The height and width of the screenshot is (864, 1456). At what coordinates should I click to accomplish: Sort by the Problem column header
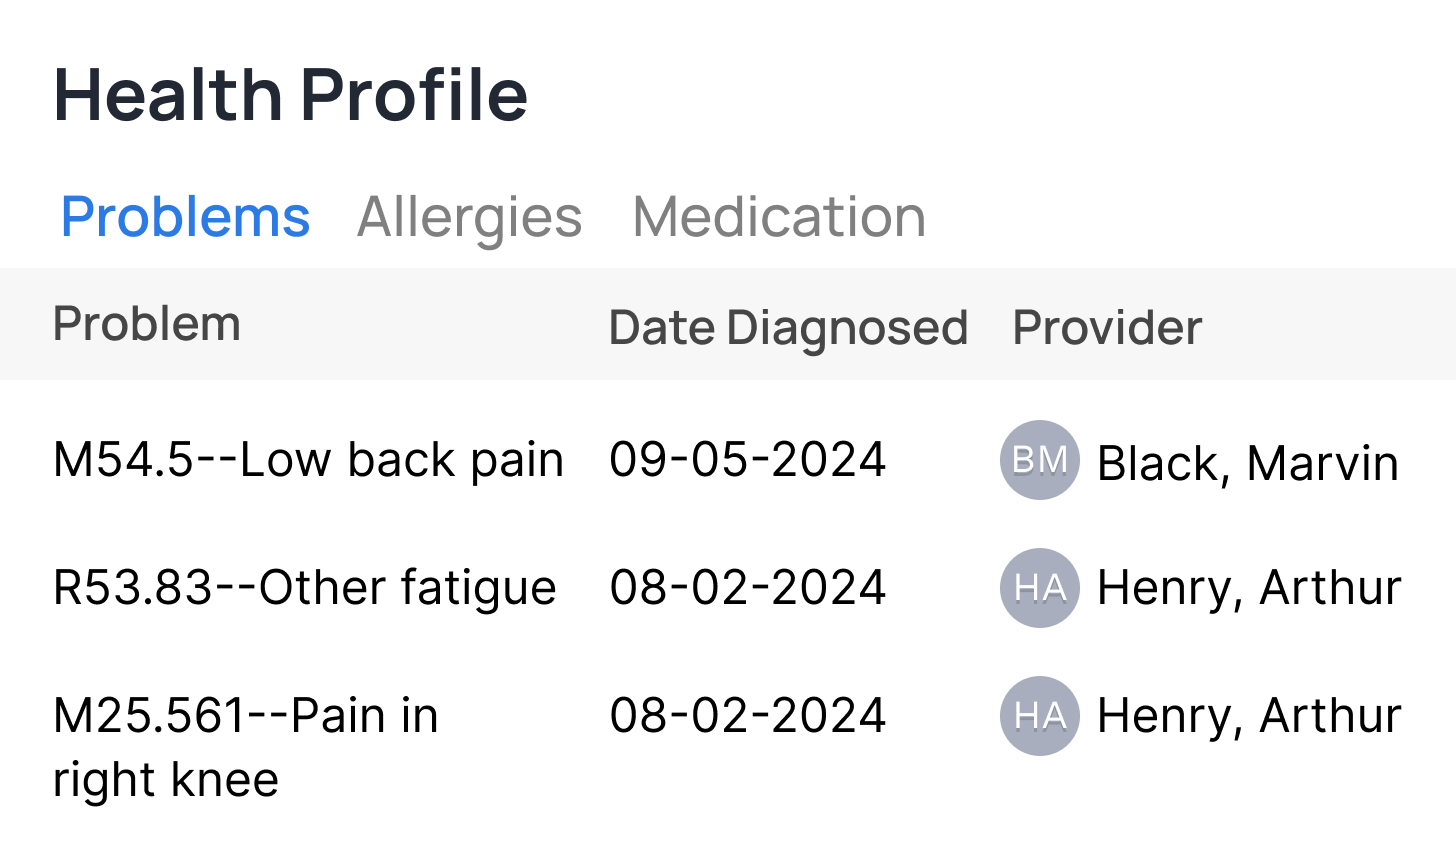147,324
